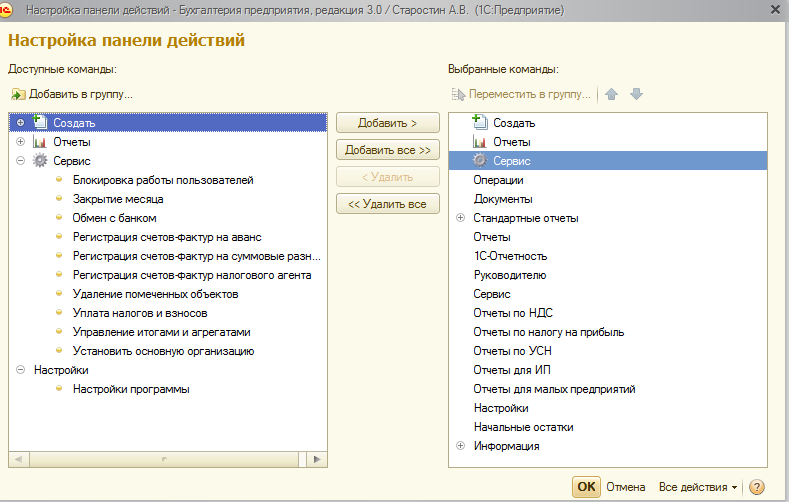Image resolution: width=789 pixels, height=502 pixels.
Task: Select 'Отчеты для малых предприятий'
Action: tap(554, 389)
